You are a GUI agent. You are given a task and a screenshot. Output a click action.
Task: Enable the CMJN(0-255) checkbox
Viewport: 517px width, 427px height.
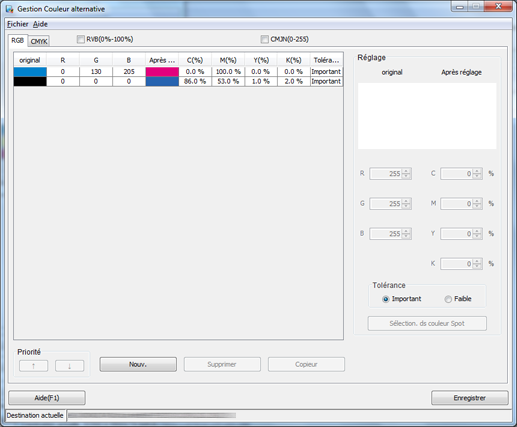pyautogui.click(x=265, y=39)
